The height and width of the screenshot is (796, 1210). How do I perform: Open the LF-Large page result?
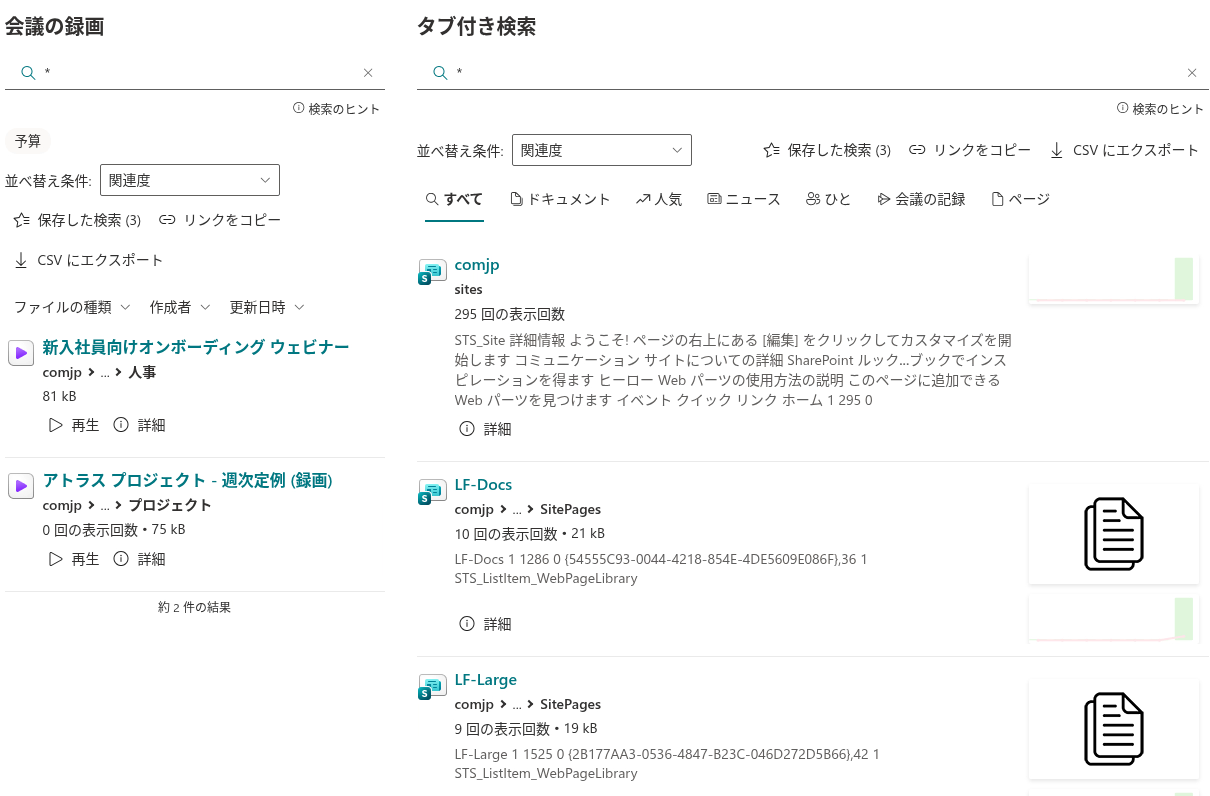tap(486, 680)
